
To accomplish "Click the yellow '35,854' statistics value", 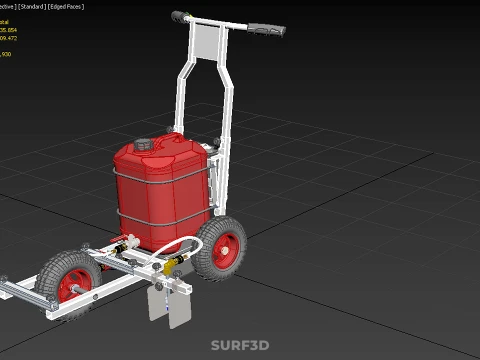I will 8,30.
